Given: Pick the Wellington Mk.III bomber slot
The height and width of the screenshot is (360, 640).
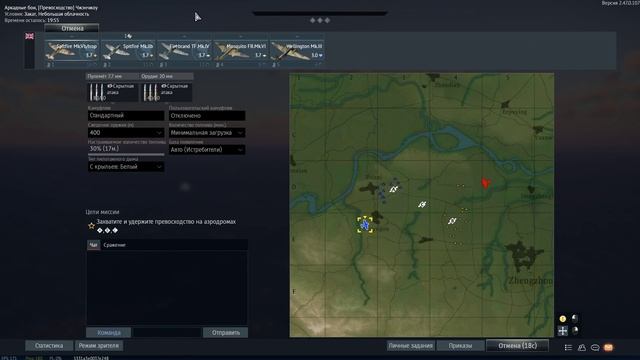Looking at the screenshot, I should (x=297, y=51).
